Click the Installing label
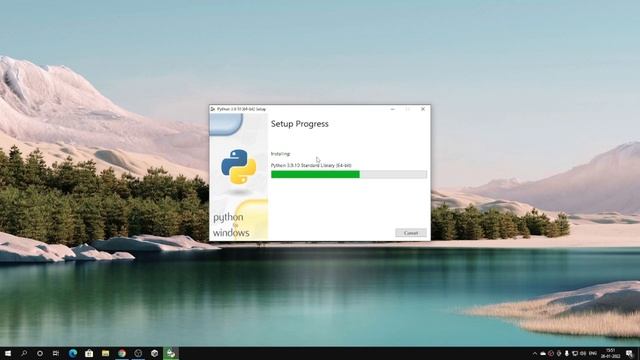This screenshot has height=360, width=640. [280, 154]
